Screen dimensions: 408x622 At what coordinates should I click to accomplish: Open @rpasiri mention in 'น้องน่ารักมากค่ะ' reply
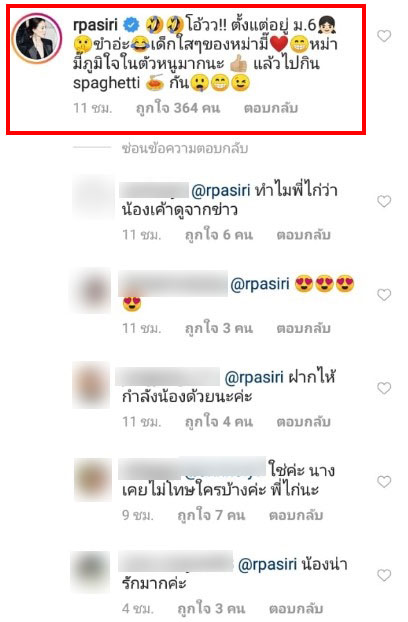pos(268,564)
